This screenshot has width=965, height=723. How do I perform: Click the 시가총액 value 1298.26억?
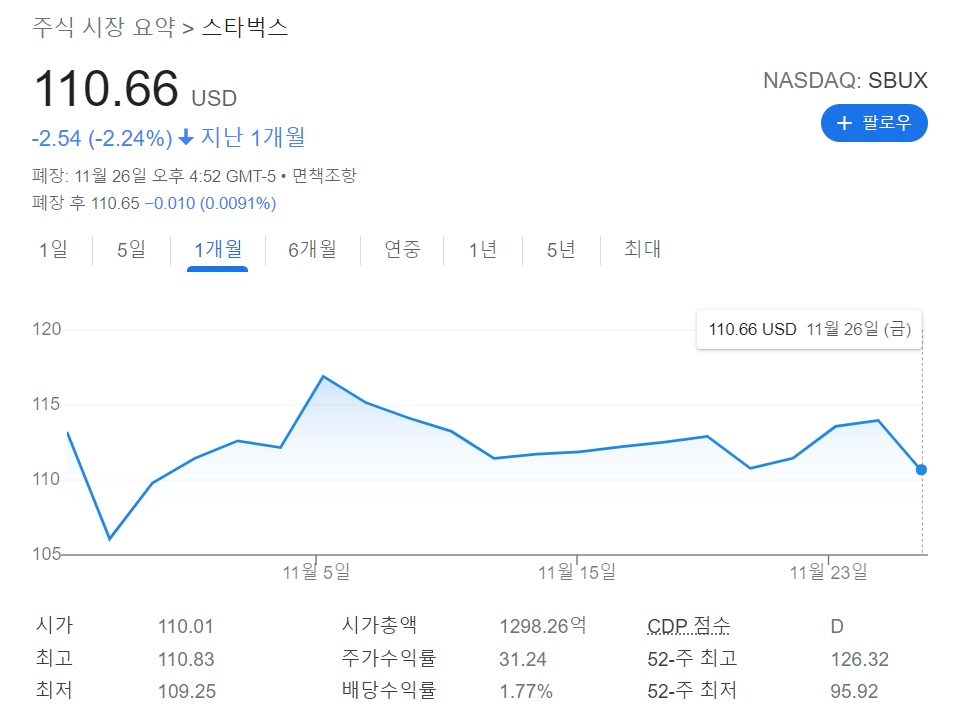tap(542, 626)
